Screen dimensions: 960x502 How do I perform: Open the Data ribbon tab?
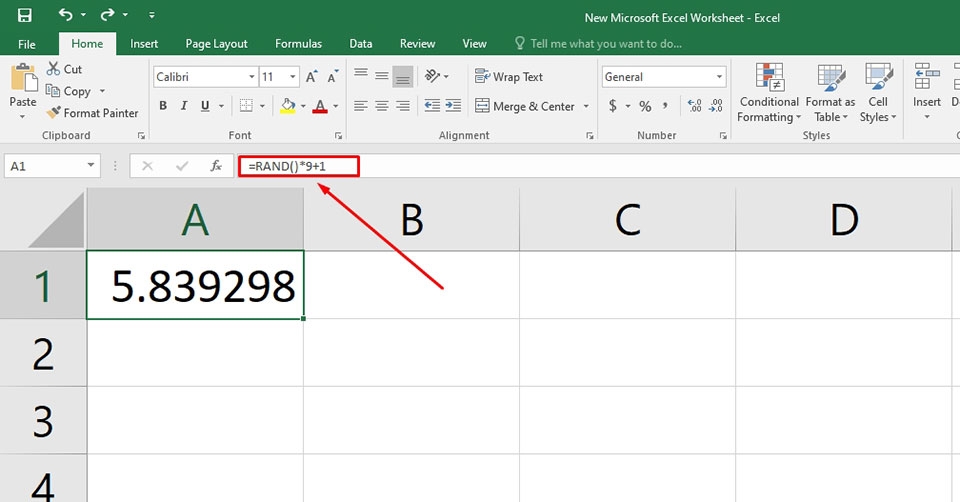(361, 44)
